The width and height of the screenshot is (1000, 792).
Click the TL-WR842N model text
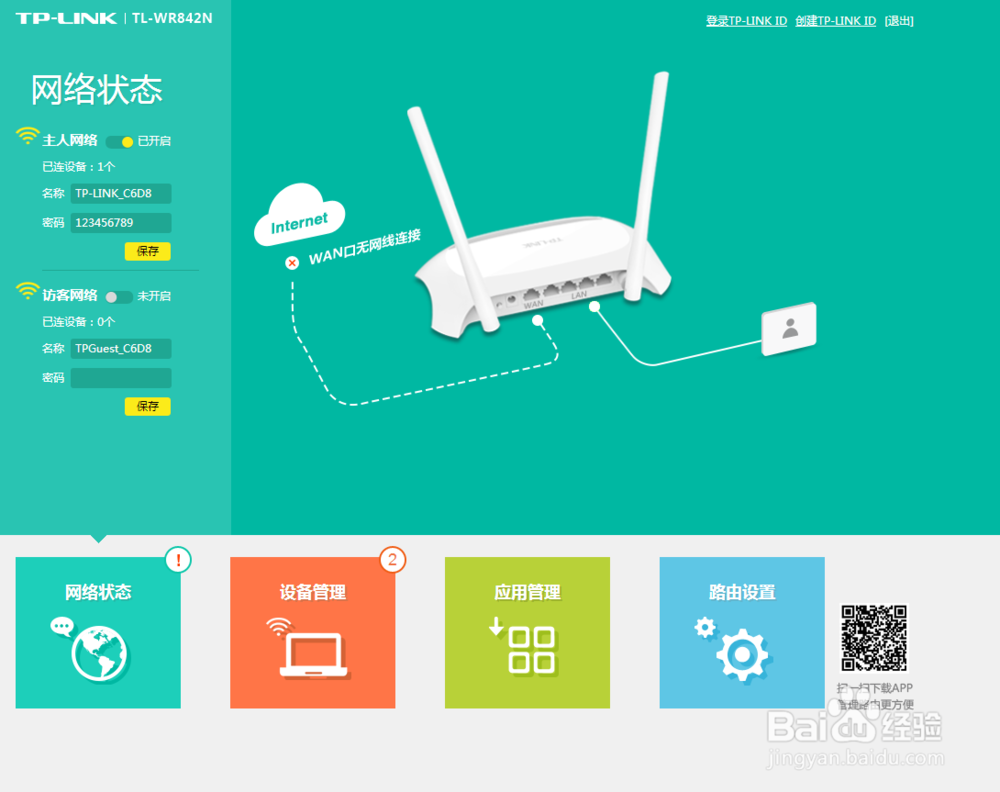click(172, 18)
